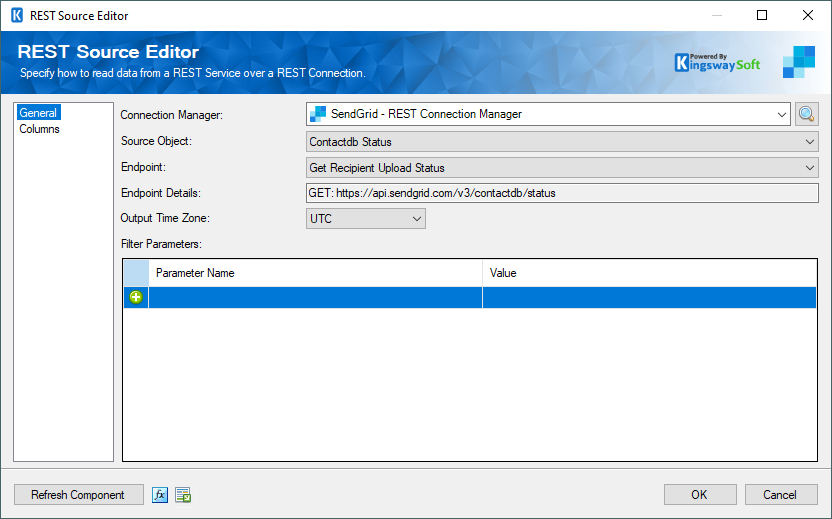The height and width of the screenshot is (519, 832).
Task: Click the Filter Parameters label
Action: point(161,244)
